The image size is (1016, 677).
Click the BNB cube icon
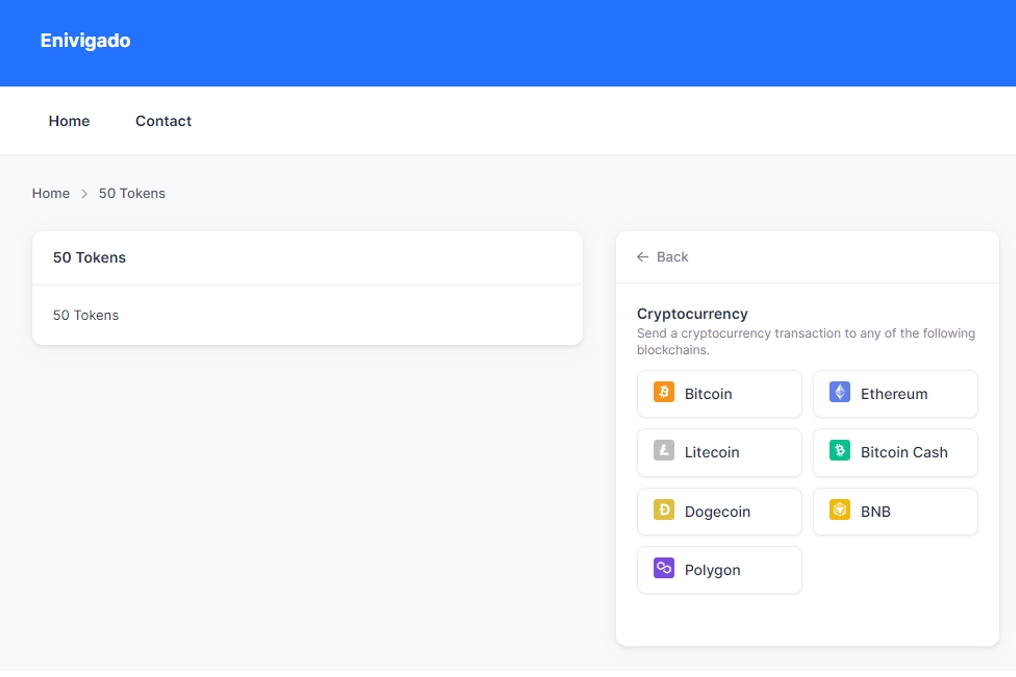coord(840,510)
